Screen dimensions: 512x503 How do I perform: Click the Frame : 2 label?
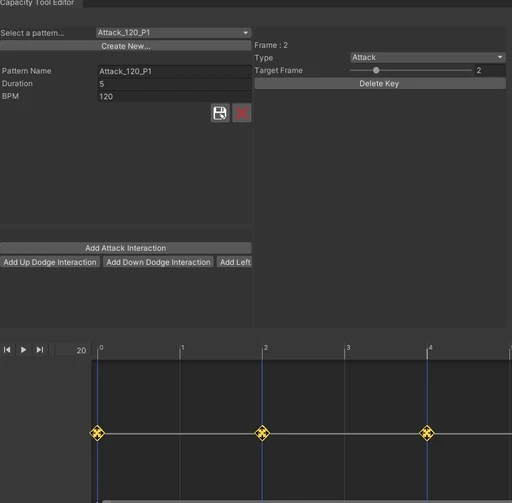pos(271,45)
